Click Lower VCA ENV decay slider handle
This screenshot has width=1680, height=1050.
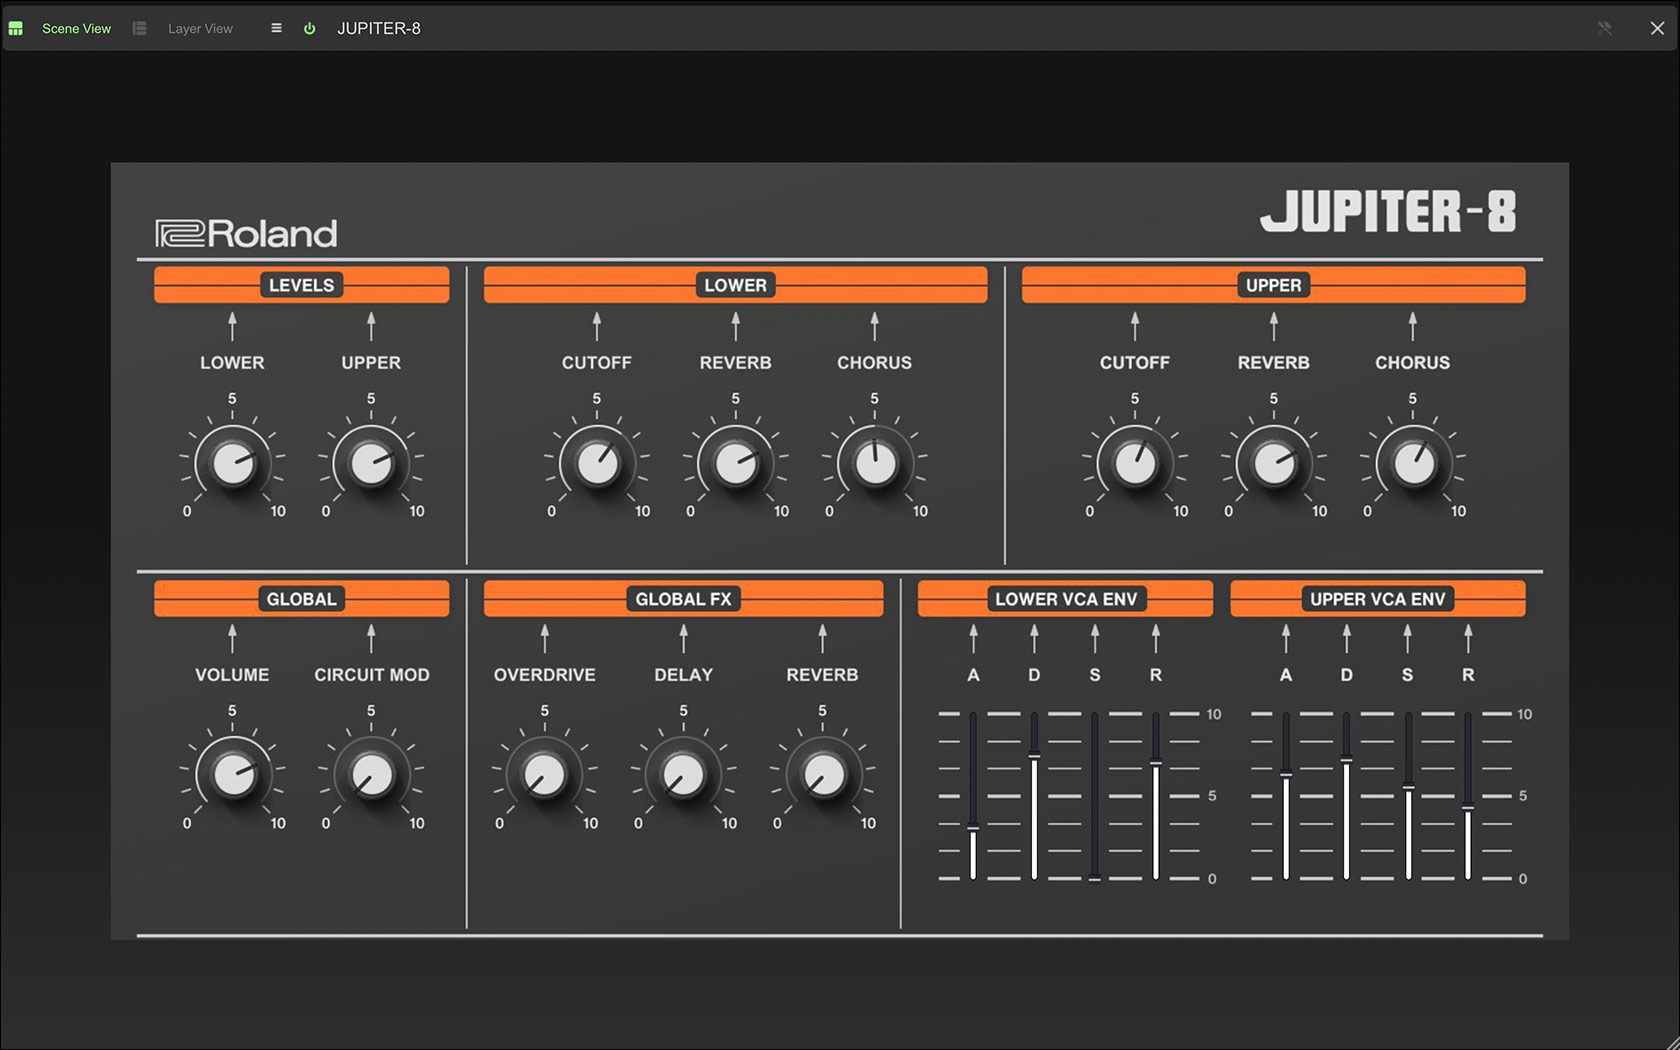pyautogui.click(x=1034, y=757)
